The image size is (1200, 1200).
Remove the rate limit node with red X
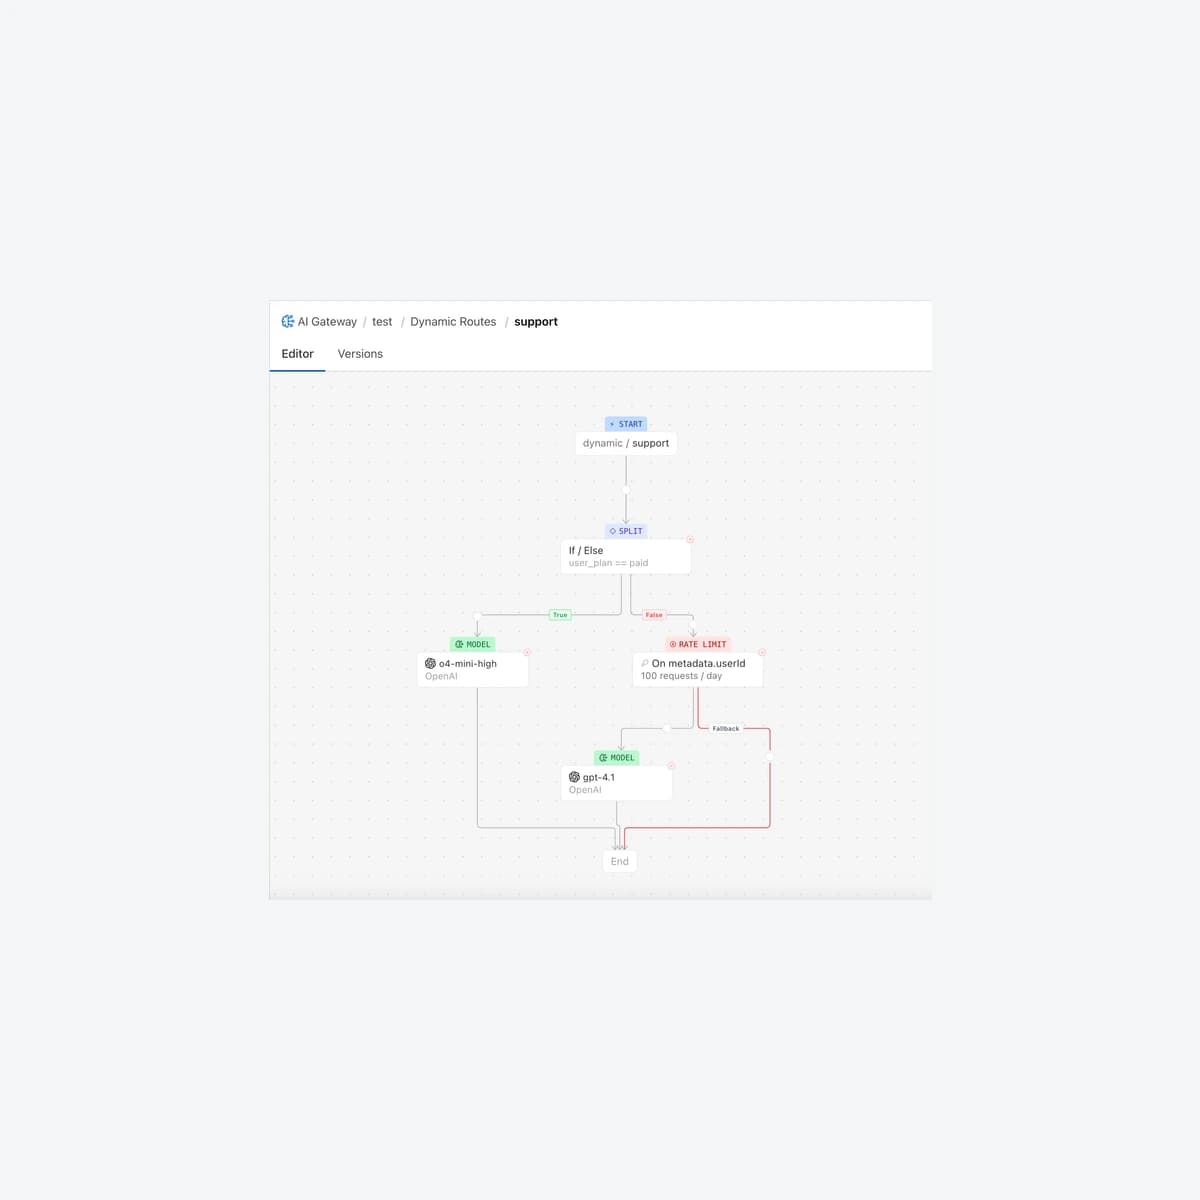pyautogui.click(x=762, y=653)
